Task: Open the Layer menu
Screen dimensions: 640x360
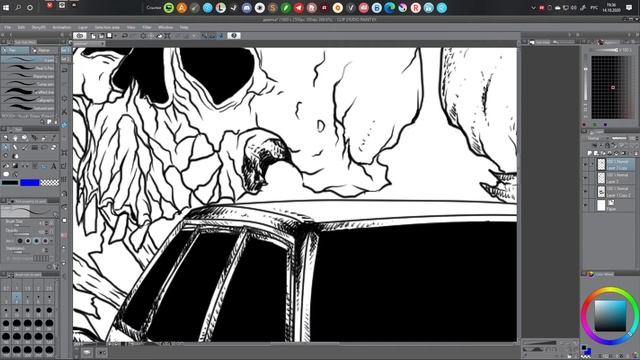Action: 83,27
